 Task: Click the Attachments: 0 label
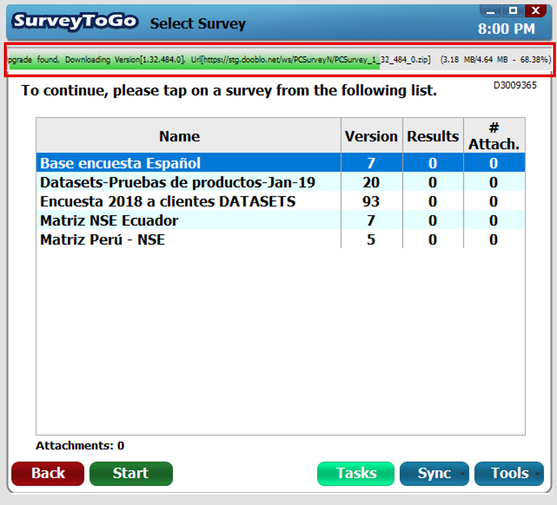[x=80, y=445]
